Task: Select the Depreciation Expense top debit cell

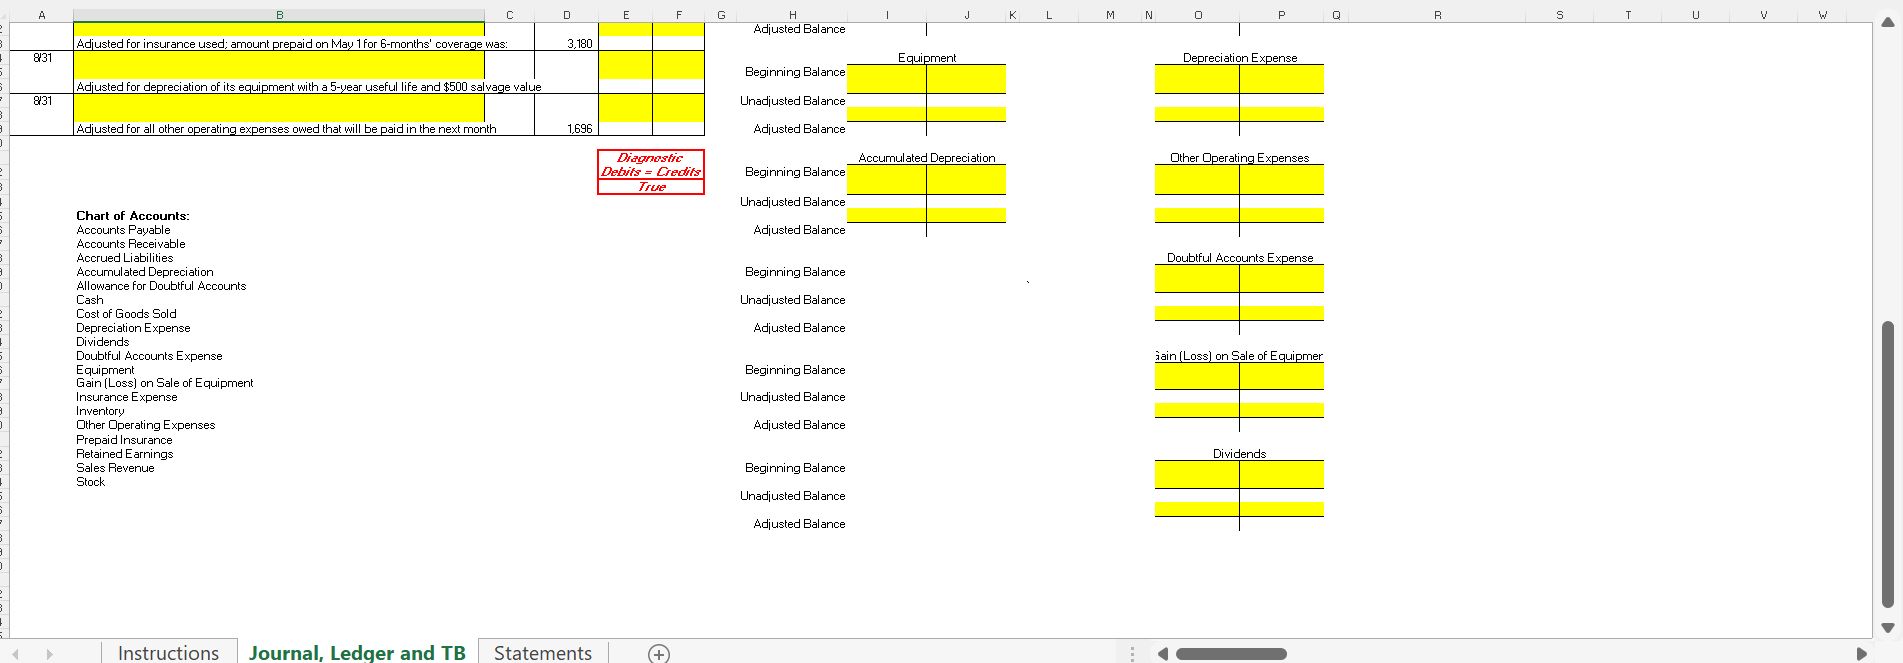Action: pyautogui.click(x=1197, y=72)
